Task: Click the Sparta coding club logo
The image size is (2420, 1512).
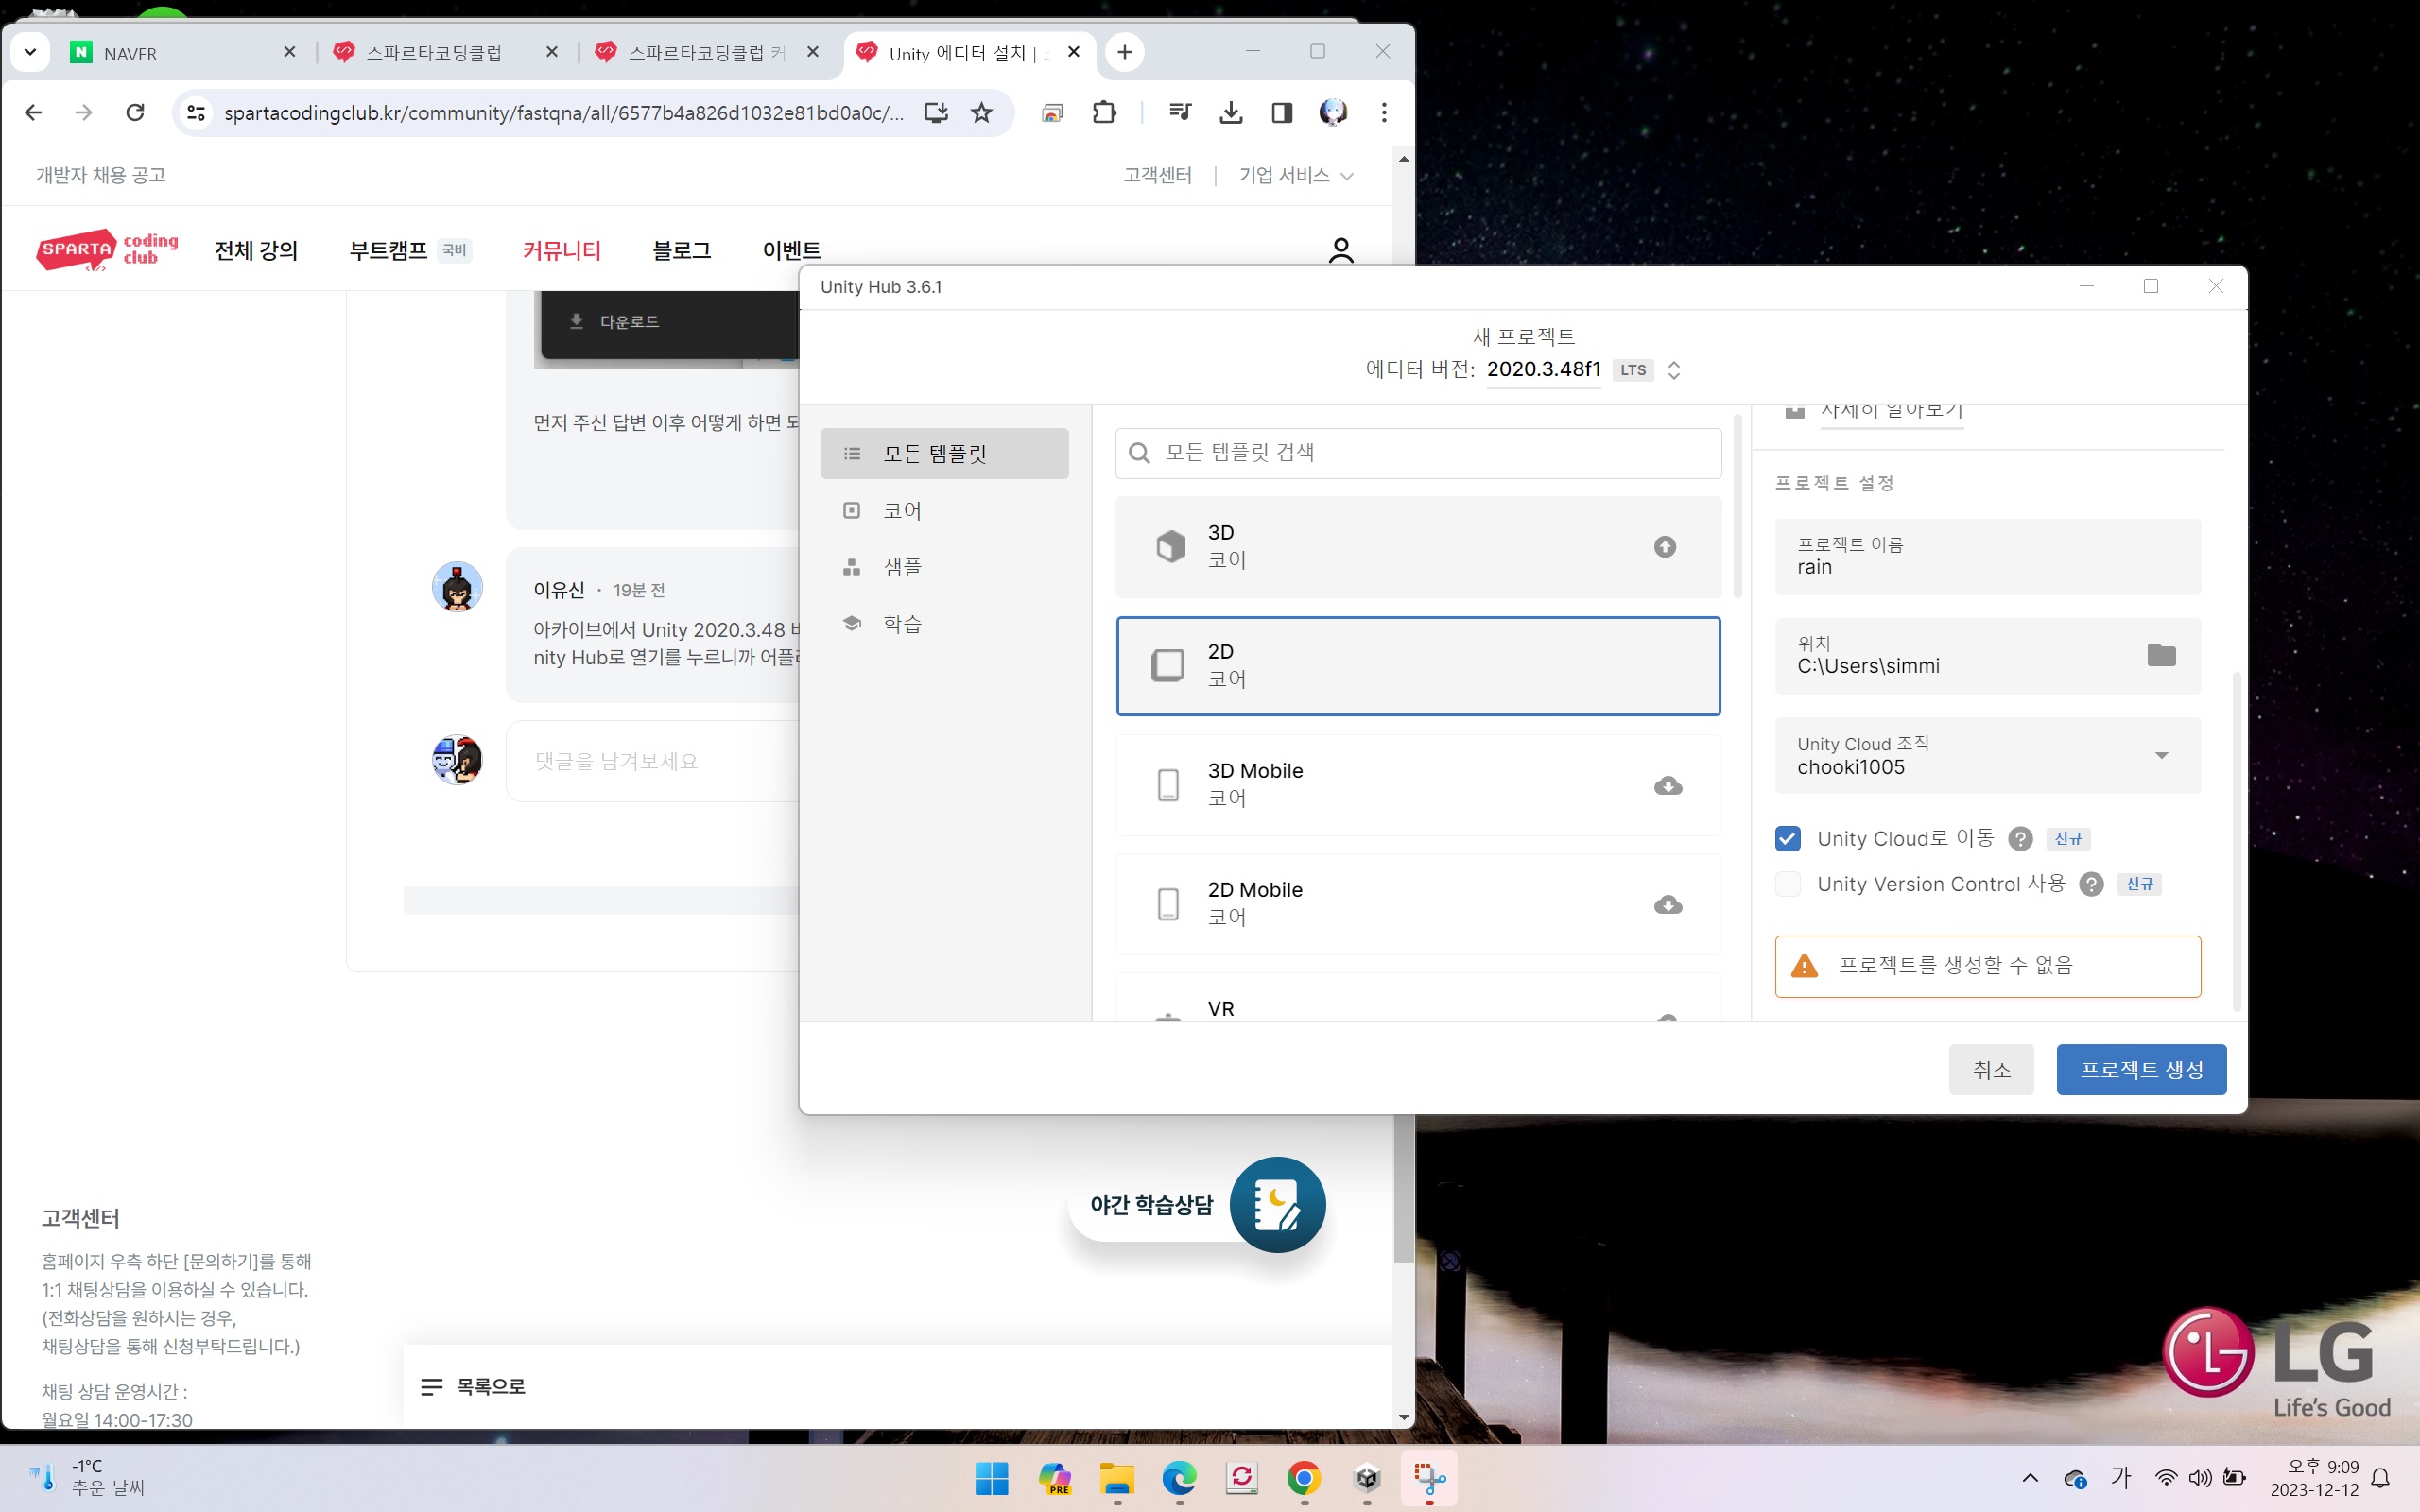Action: (x=107, y=251)
